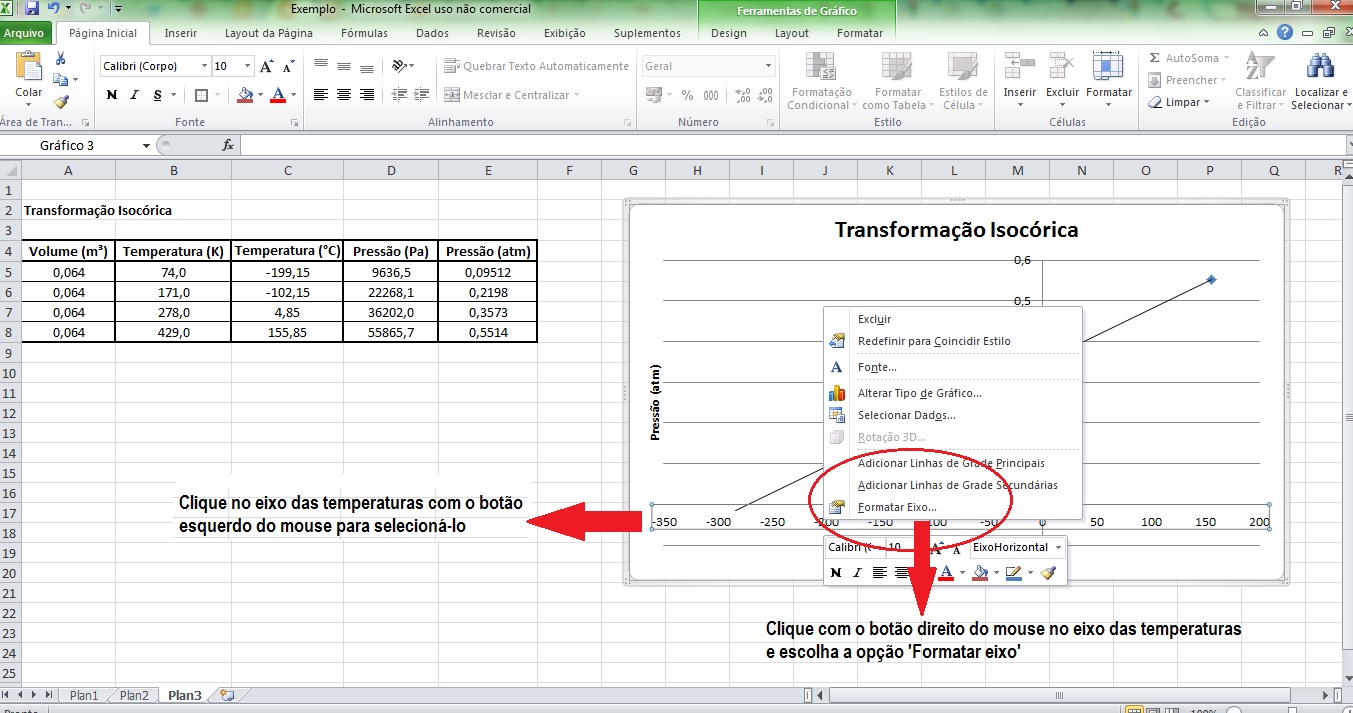The image size is (1353, 713).
Task: Expand the Gráfico 3 name box dropdown
Action: pos(146,145)
